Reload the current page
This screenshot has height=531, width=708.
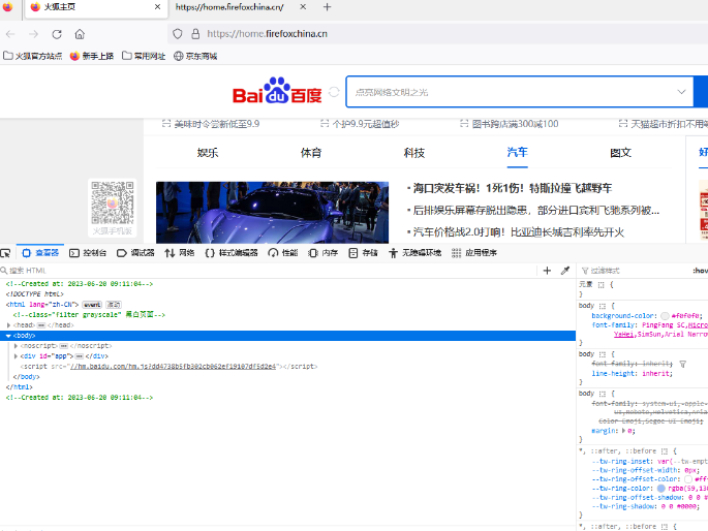(56, 34)
